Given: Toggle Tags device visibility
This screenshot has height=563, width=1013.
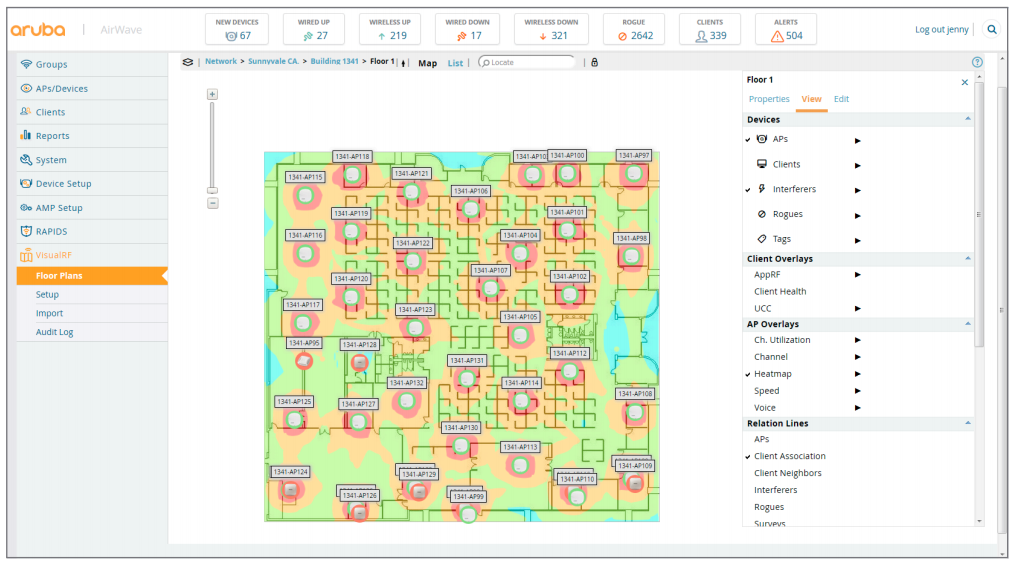Looking at the screenshot, I should (782, 239).
